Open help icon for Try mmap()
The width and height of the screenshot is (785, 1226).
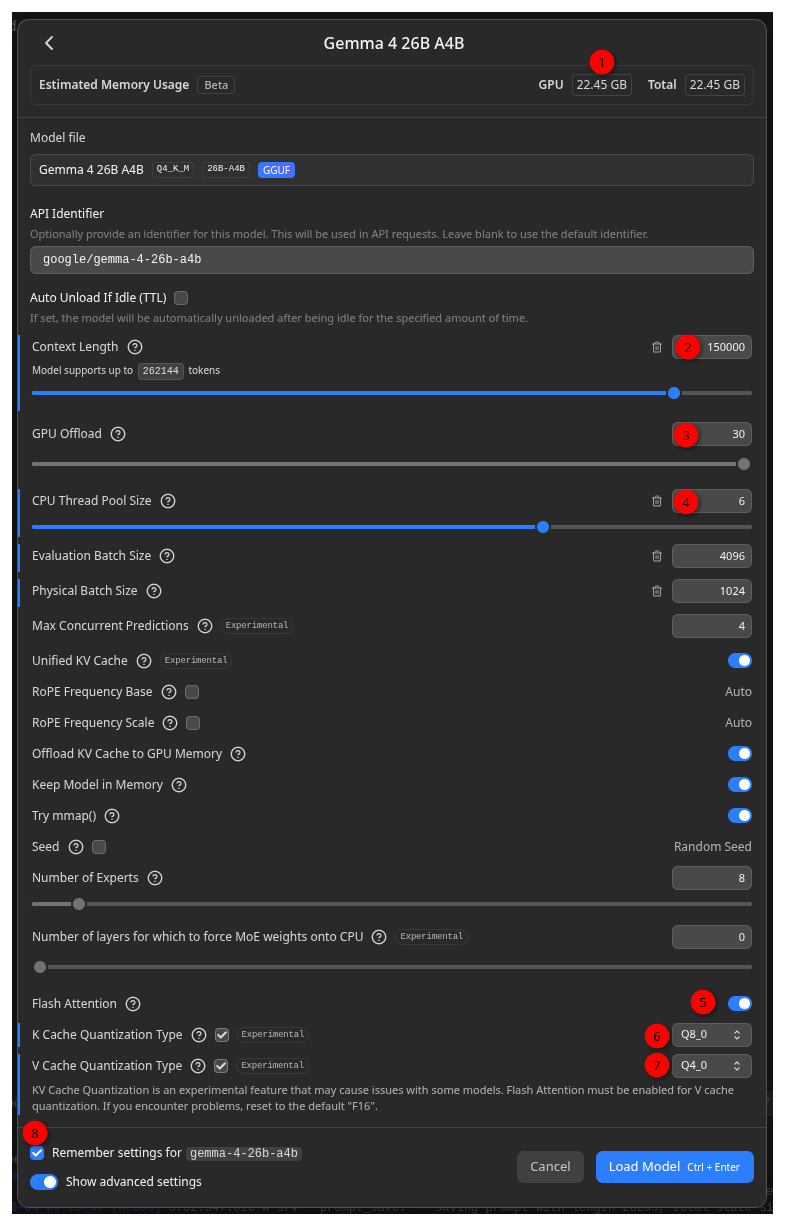(x=112, y=816)
